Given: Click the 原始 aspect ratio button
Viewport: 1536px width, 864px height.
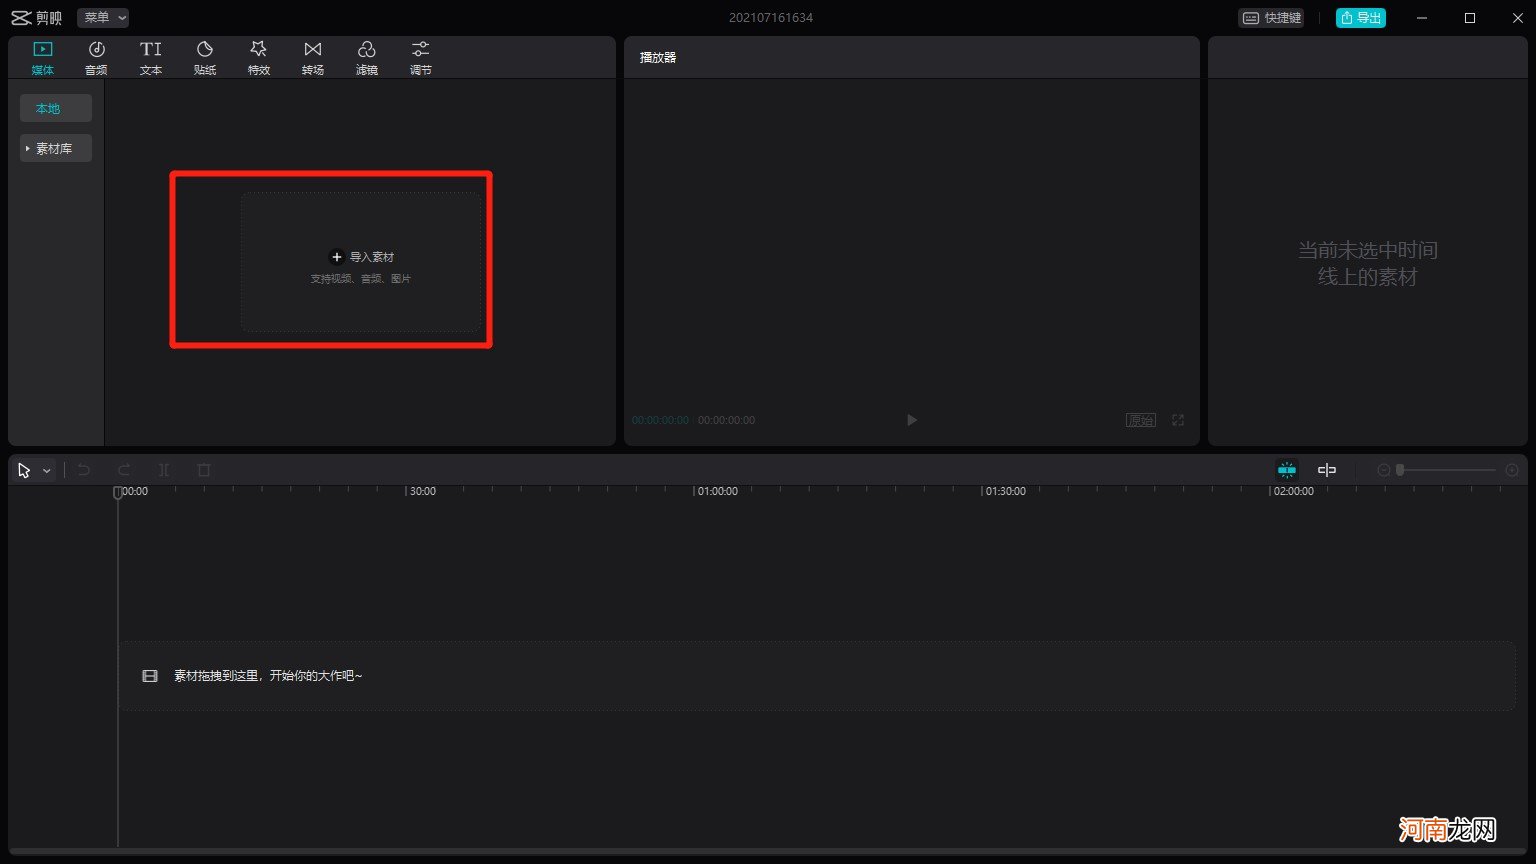Looking at the screenshot, I should 1141,420.
